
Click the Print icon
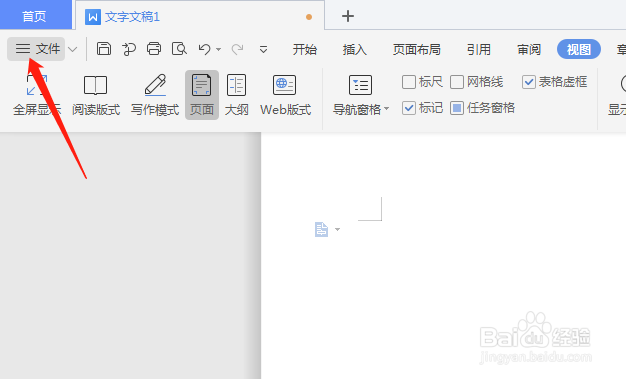pos(154,49)
